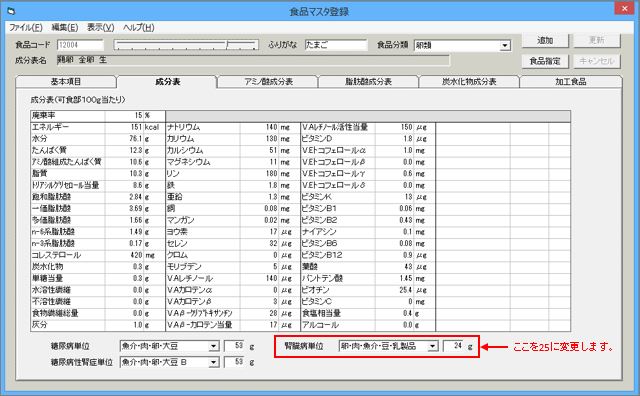Switch to the アミノ酸成分表 tab
640x396 pixels.
coord(268,82)
